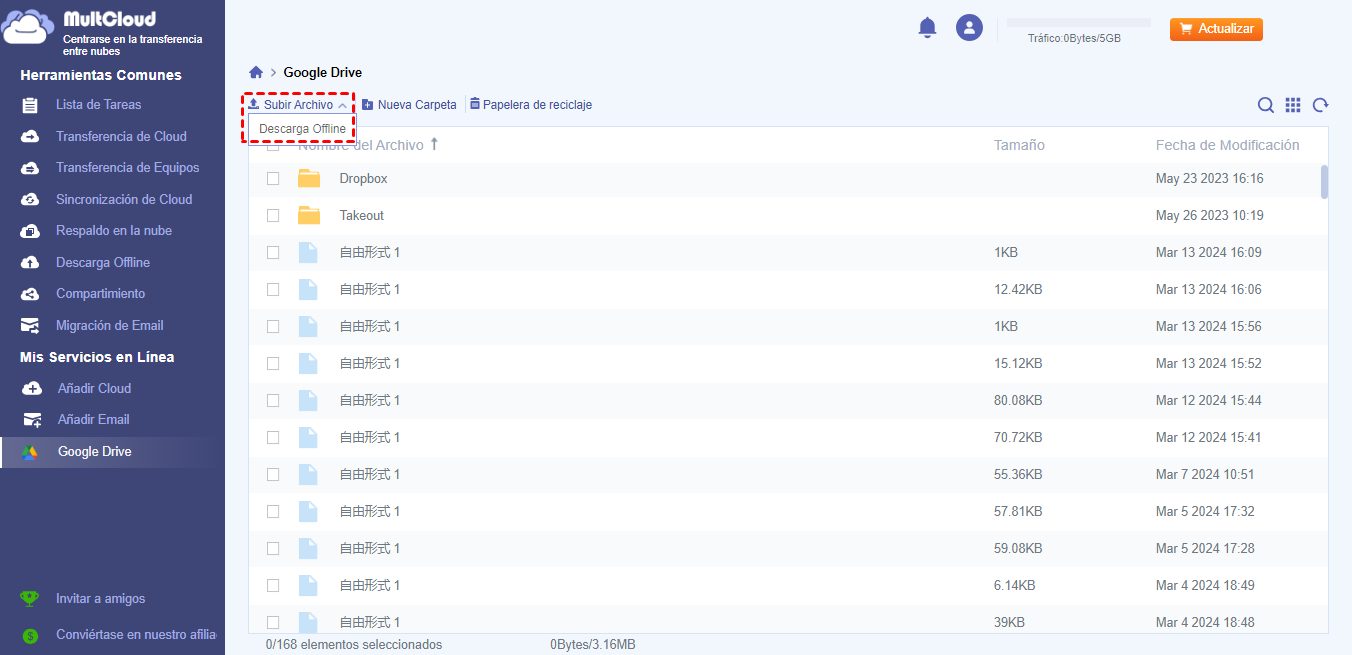Open notifications bell icon
This screenshot has height=655, width=1352.
click(928, 28)
